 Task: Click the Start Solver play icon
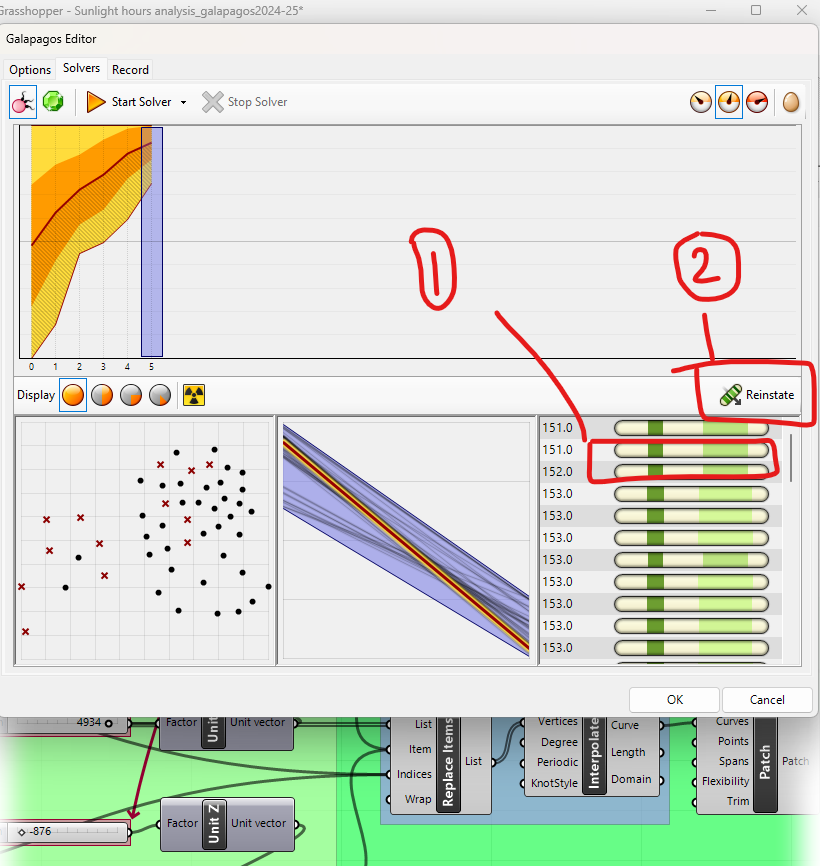point(96,102)
